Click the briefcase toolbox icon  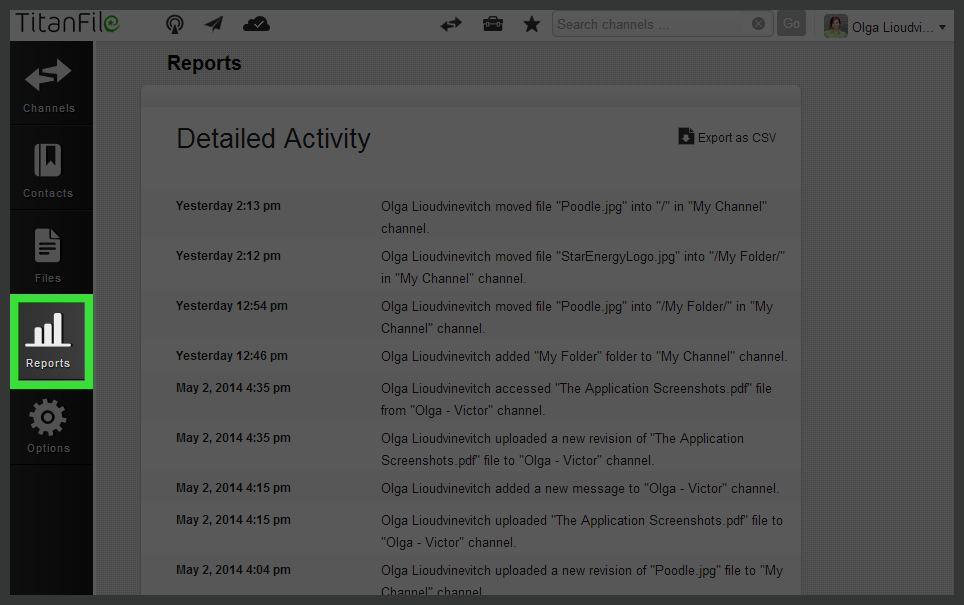(492, 24)
